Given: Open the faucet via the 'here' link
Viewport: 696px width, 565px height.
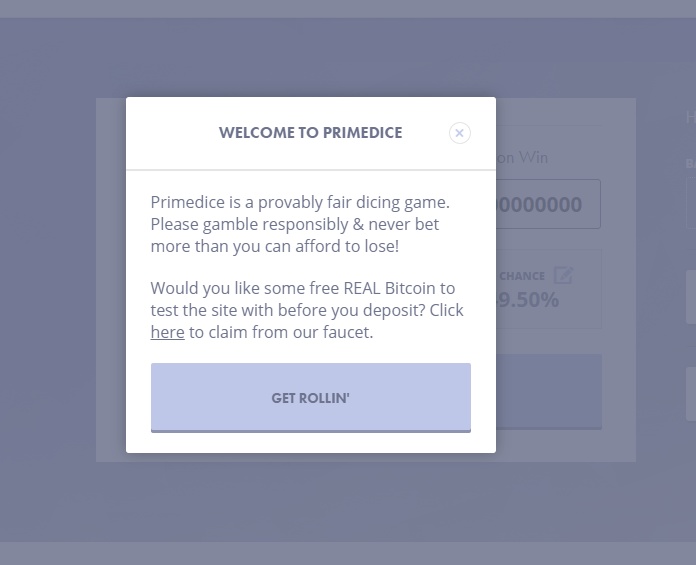Looking at the screenshot, I should click(167, 332).
